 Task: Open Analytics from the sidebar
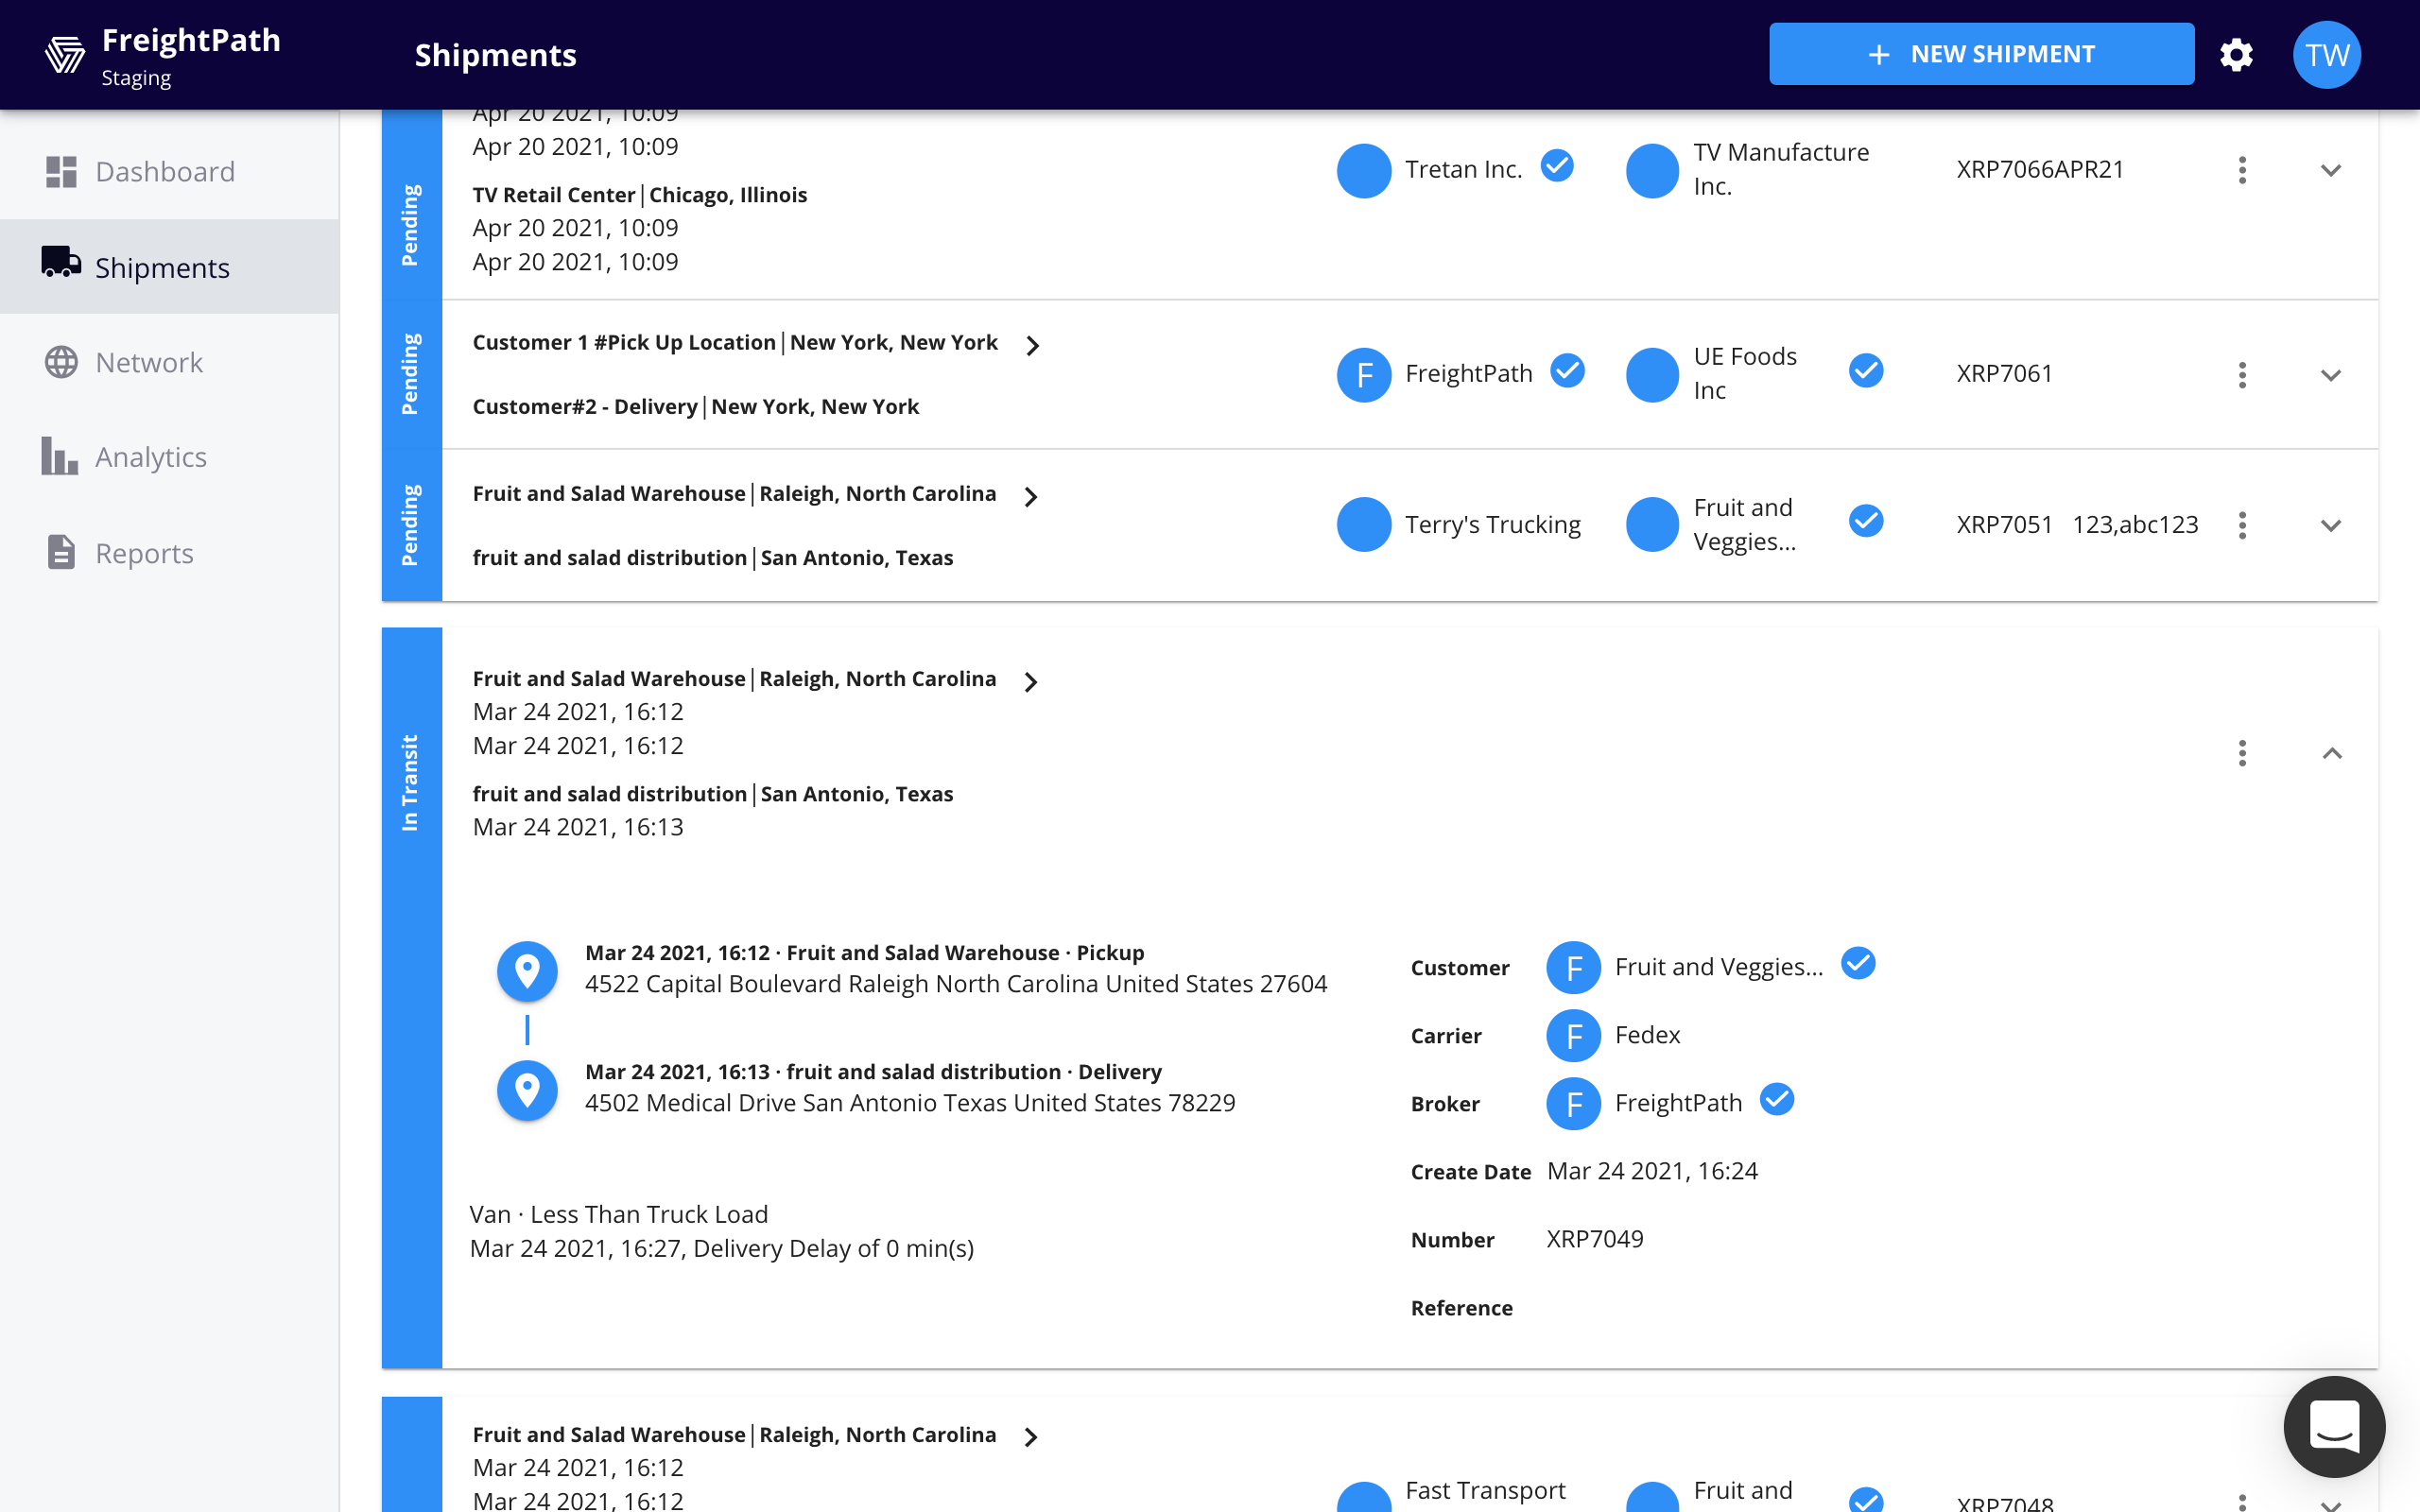click(151, 457)
